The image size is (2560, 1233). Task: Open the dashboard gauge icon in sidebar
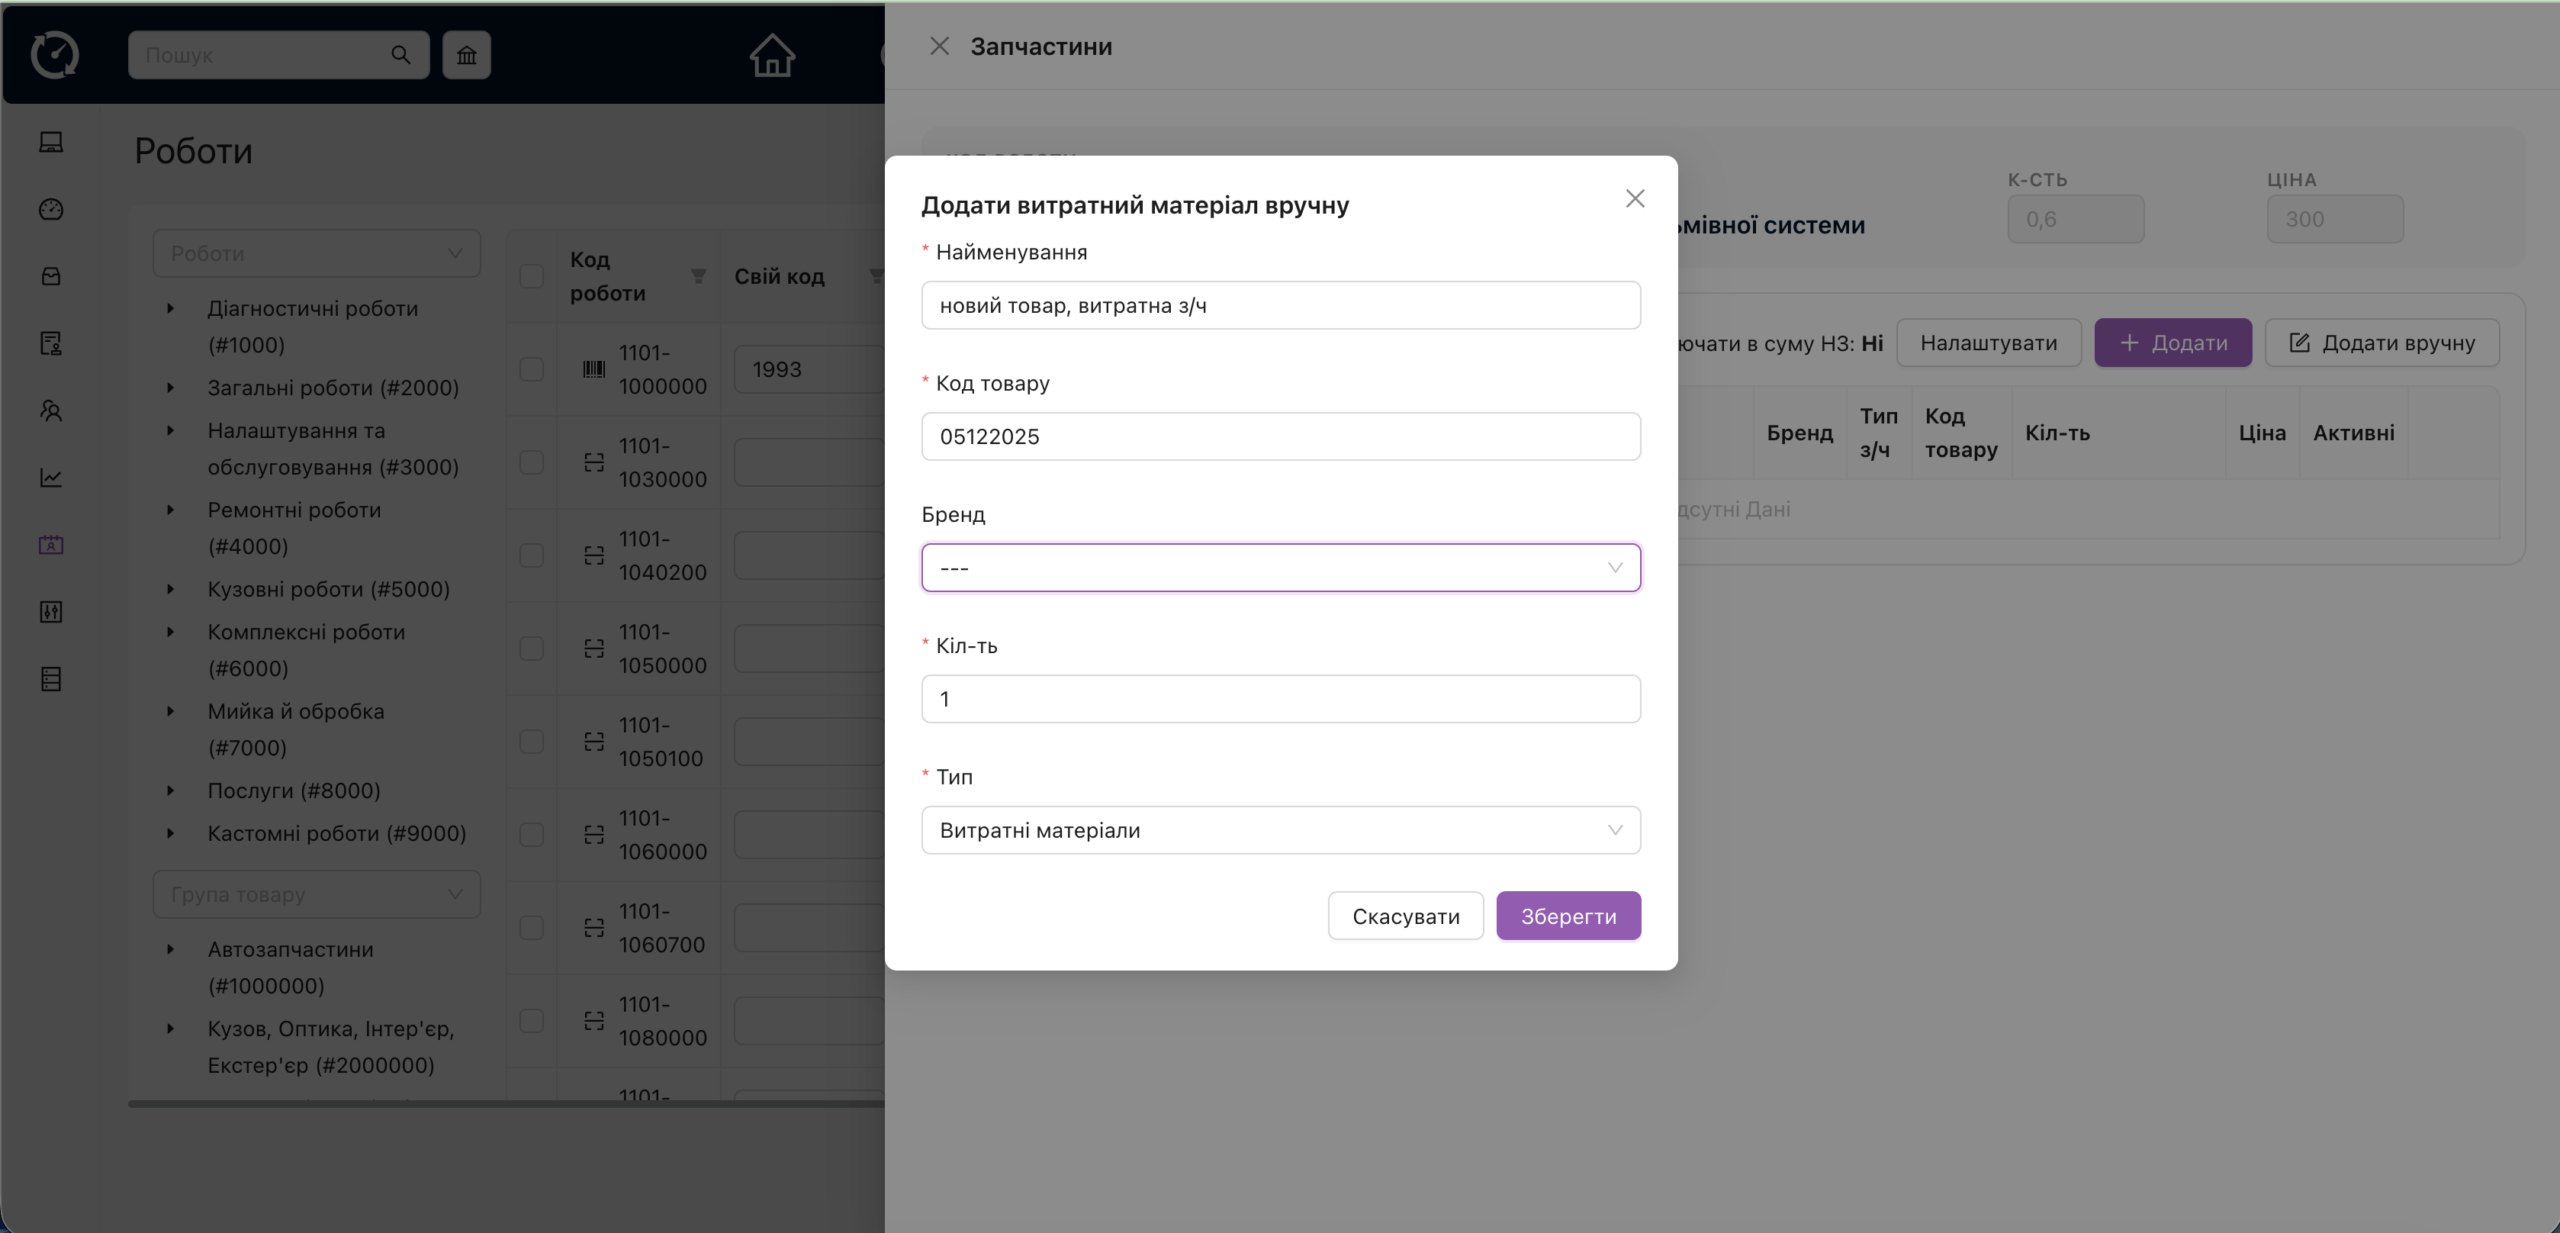pos(51,209)
